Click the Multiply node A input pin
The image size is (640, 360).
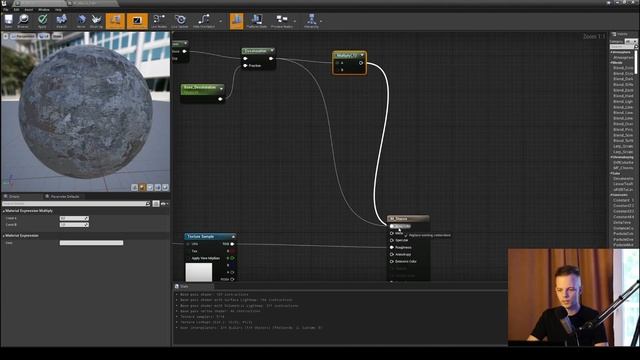coord(338,63)
